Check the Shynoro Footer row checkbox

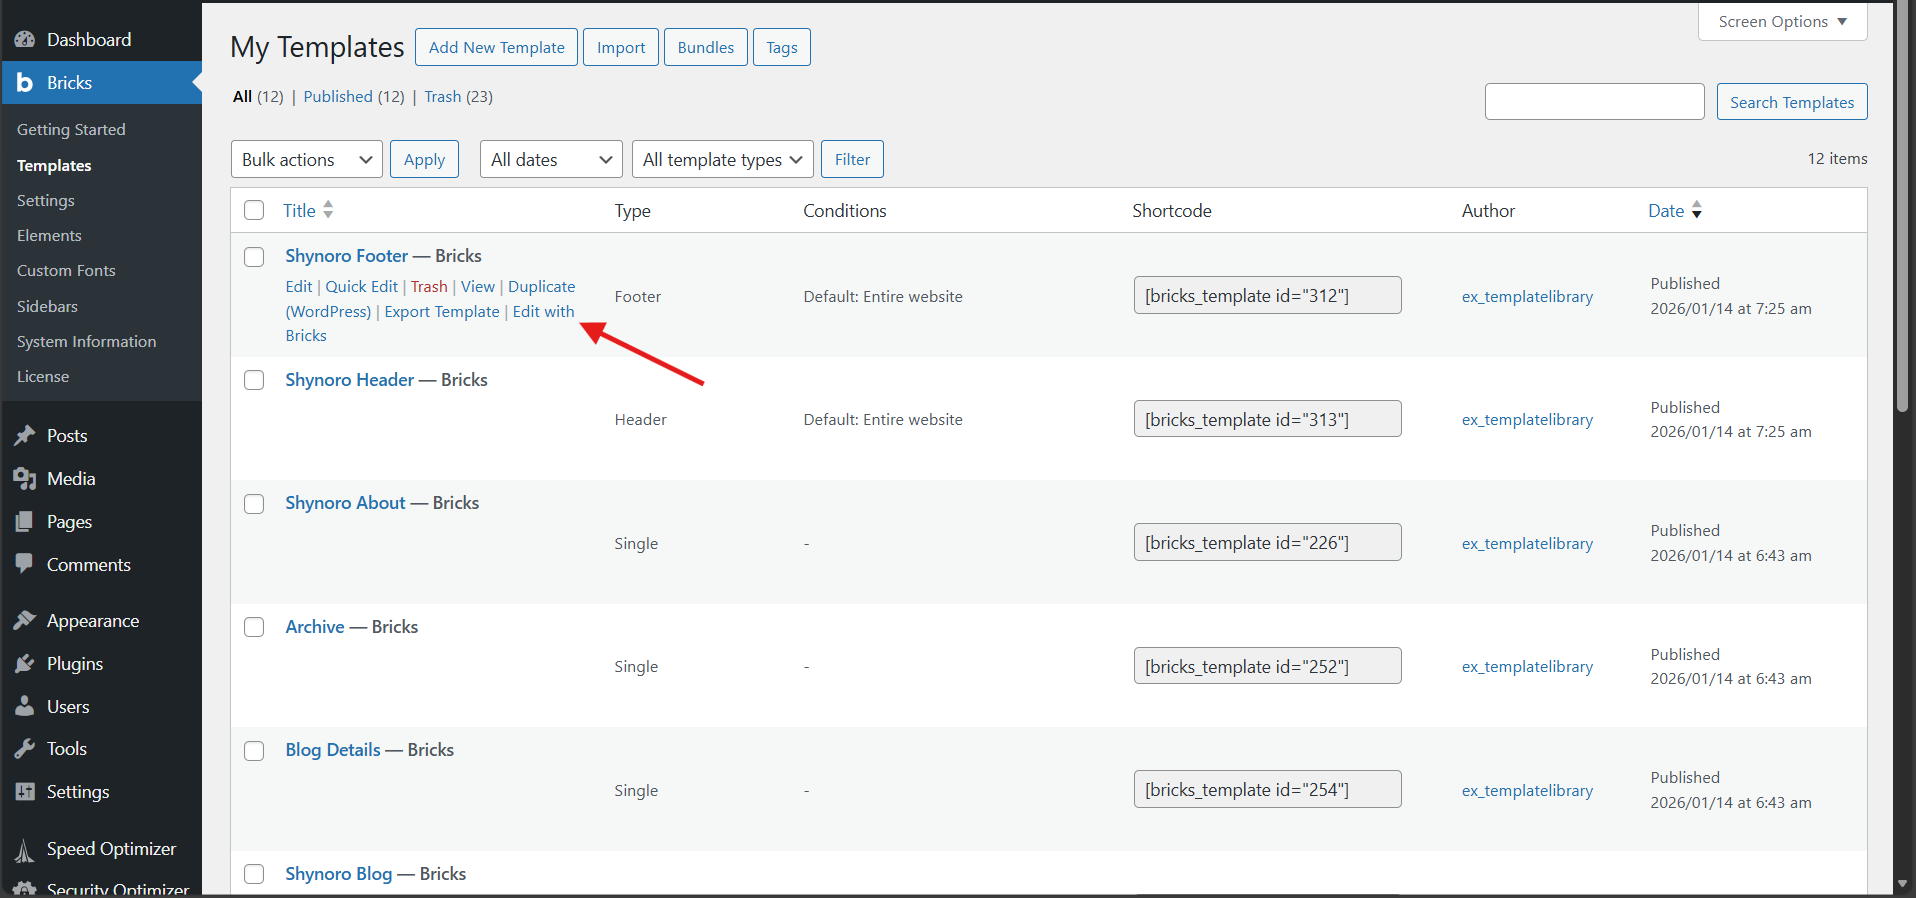(254, 257)
